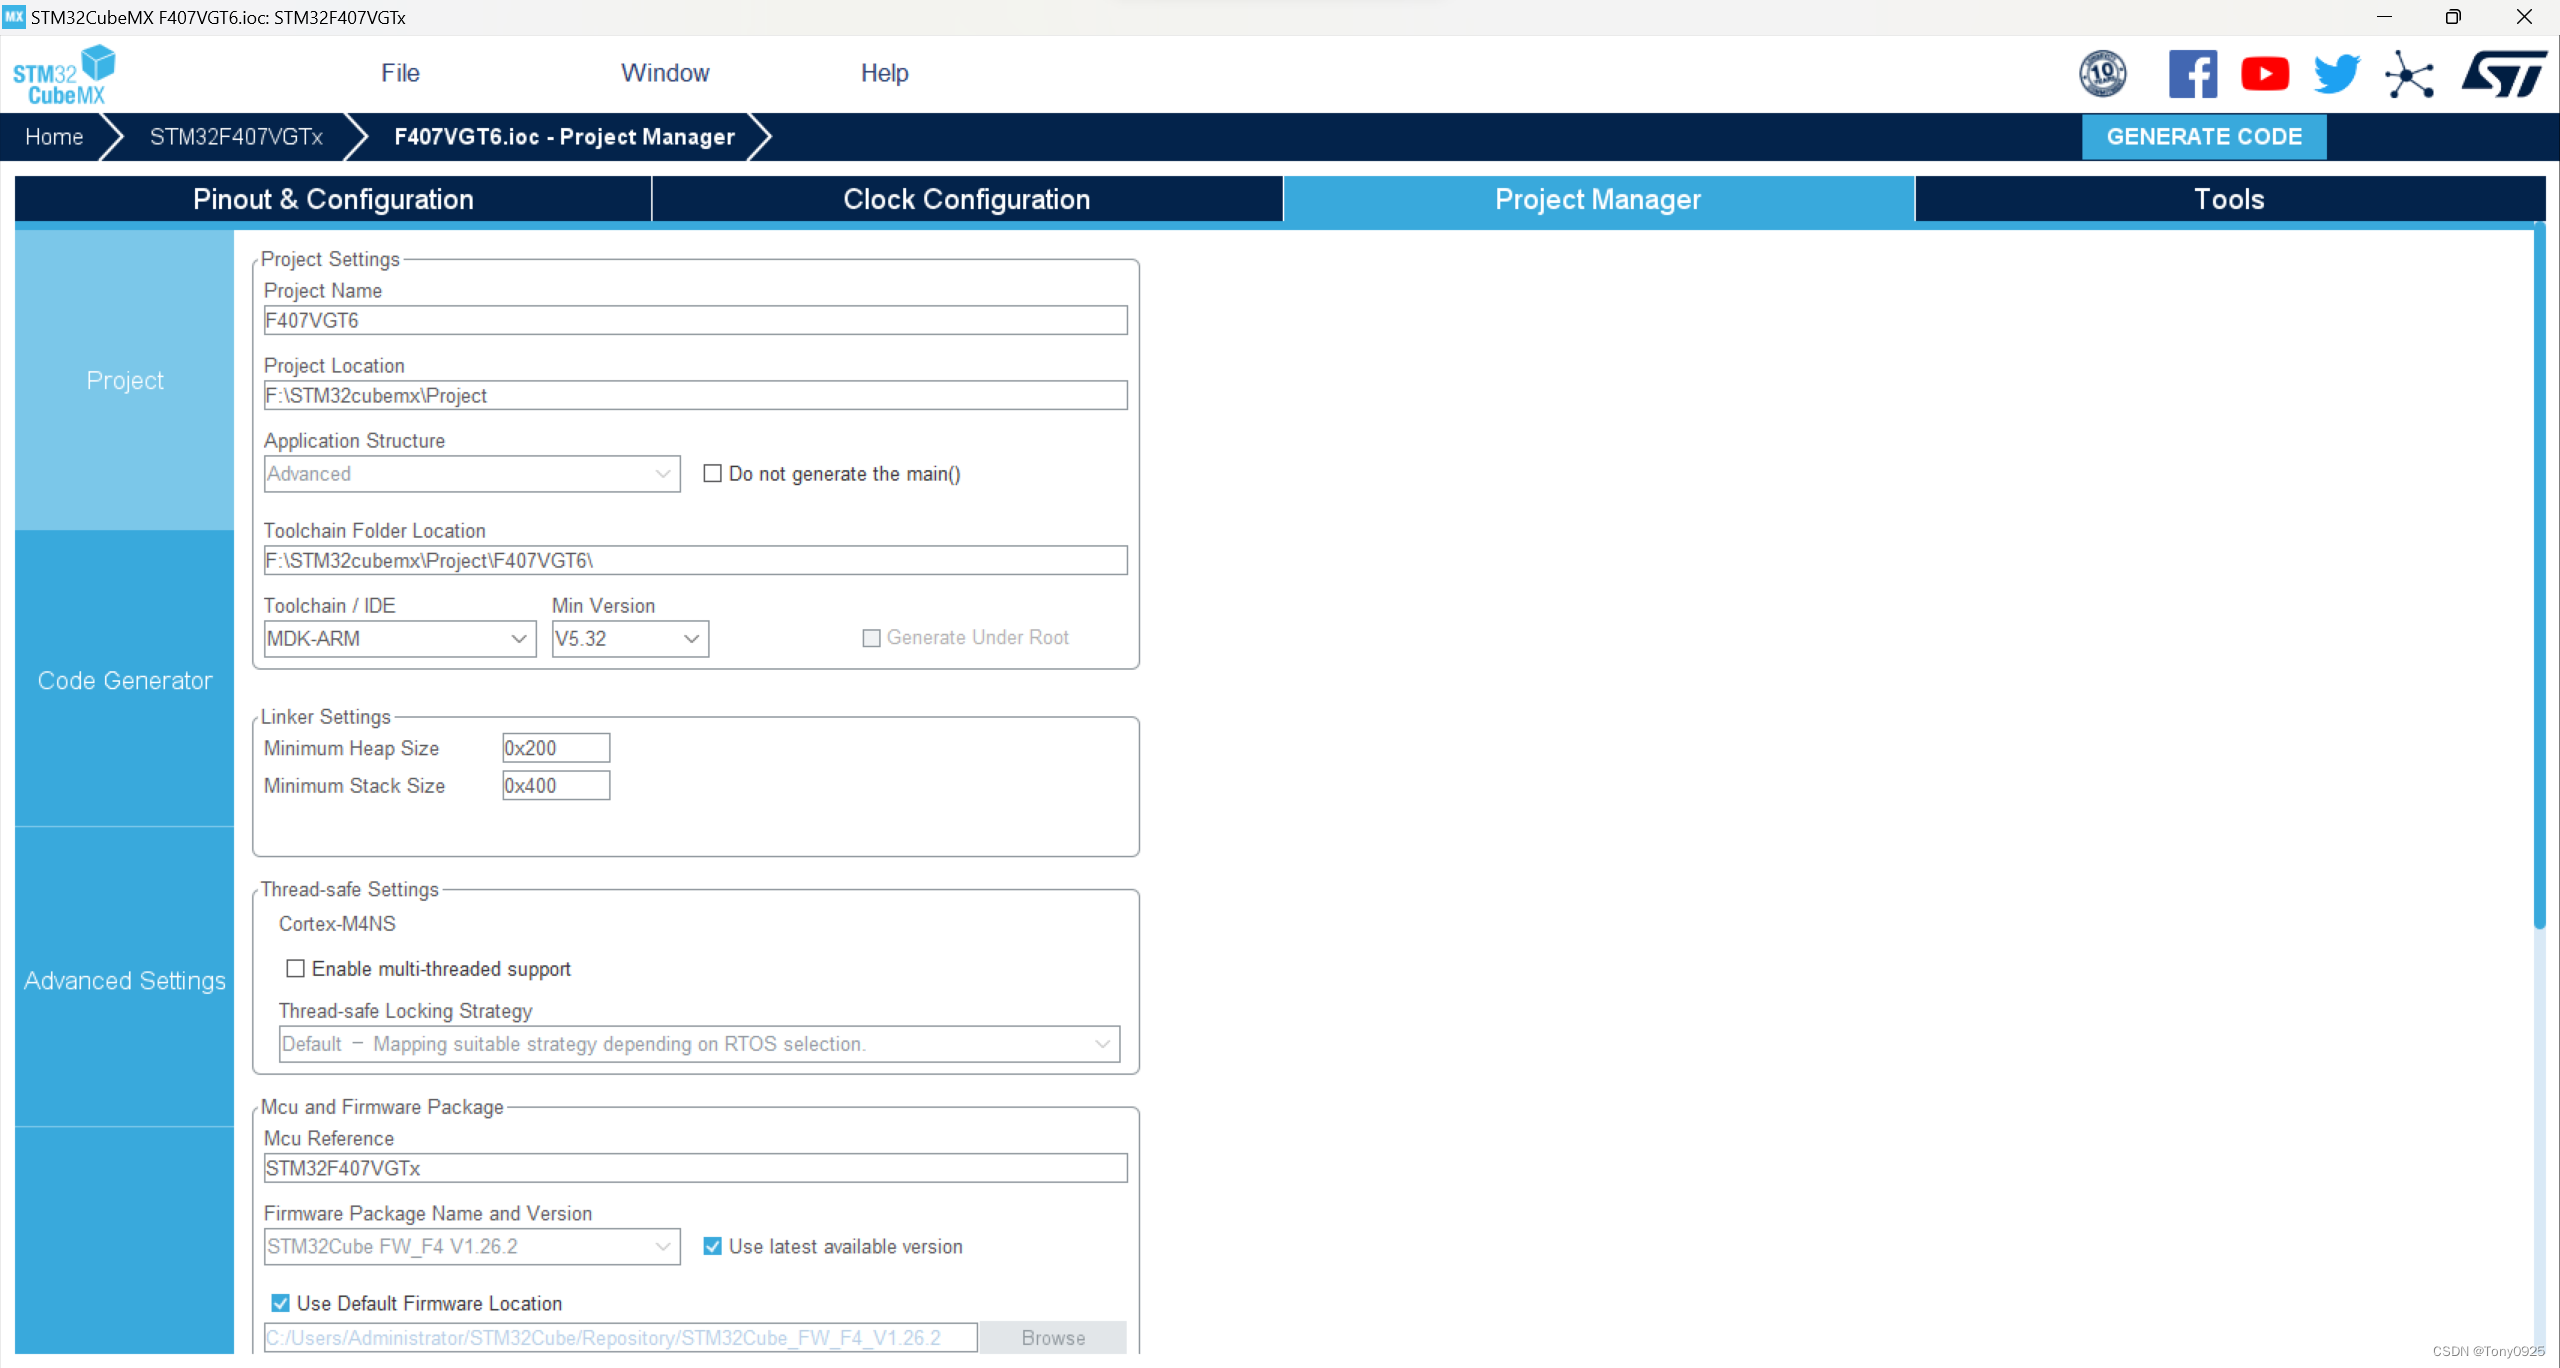Open the Window menu
The height and width of the screenshot is (1368, 2560).
[x=665, y=73]
